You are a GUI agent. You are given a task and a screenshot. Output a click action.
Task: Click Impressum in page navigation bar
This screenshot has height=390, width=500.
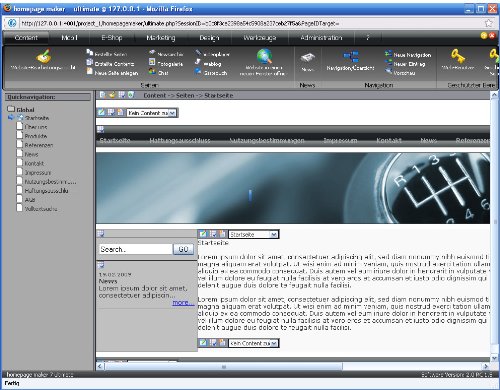(x=340, y=140)
